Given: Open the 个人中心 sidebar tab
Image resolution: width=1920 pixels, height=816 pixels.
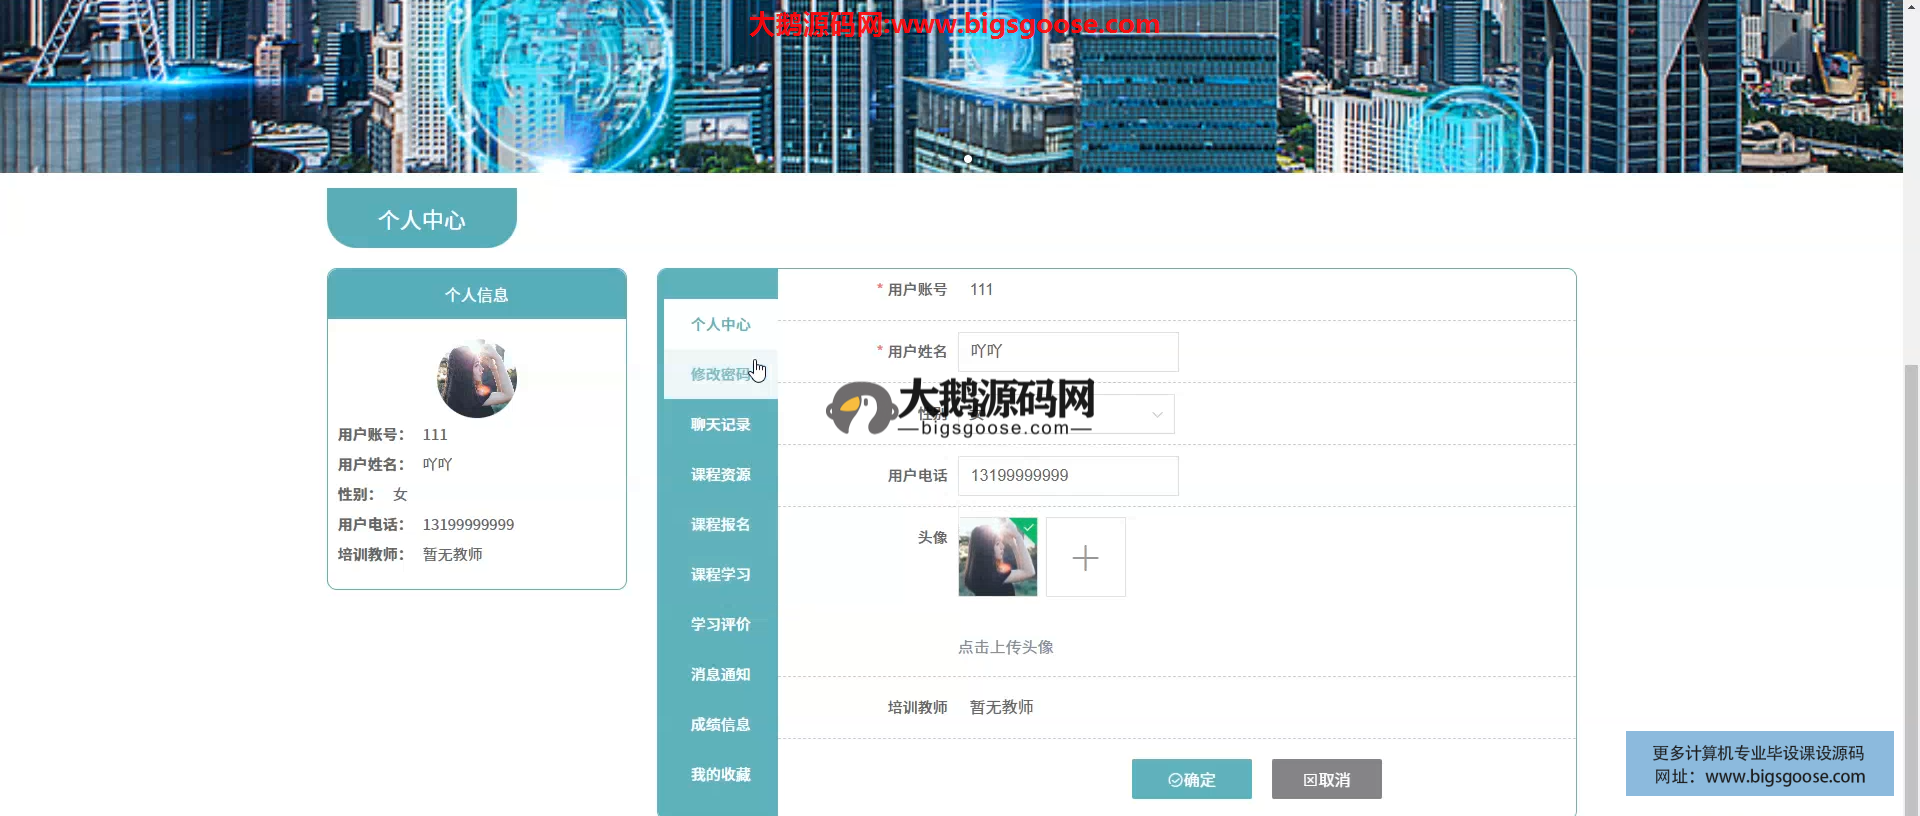Looking at the screenshot, I should coord(720,325).
